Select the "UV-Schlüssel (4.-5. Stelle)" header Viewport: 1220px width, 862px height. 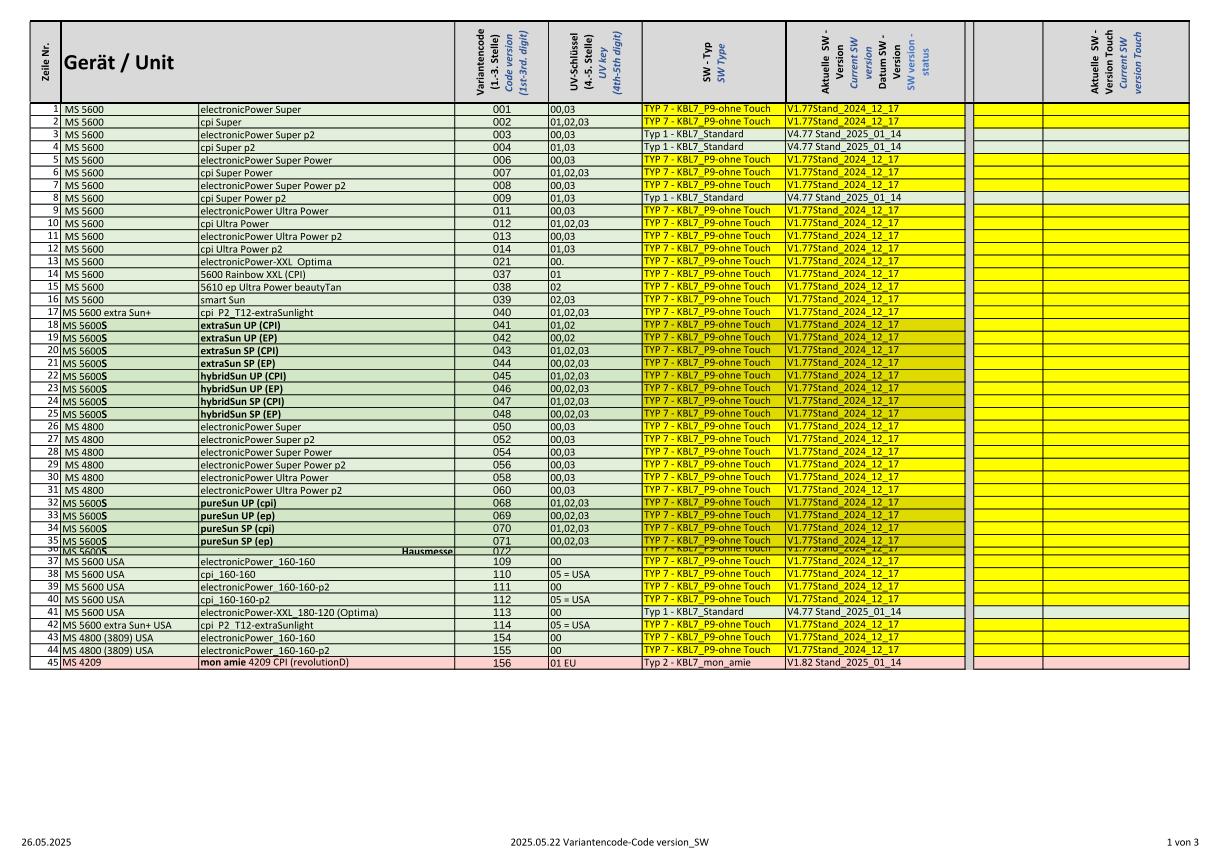tap(593, 62)
